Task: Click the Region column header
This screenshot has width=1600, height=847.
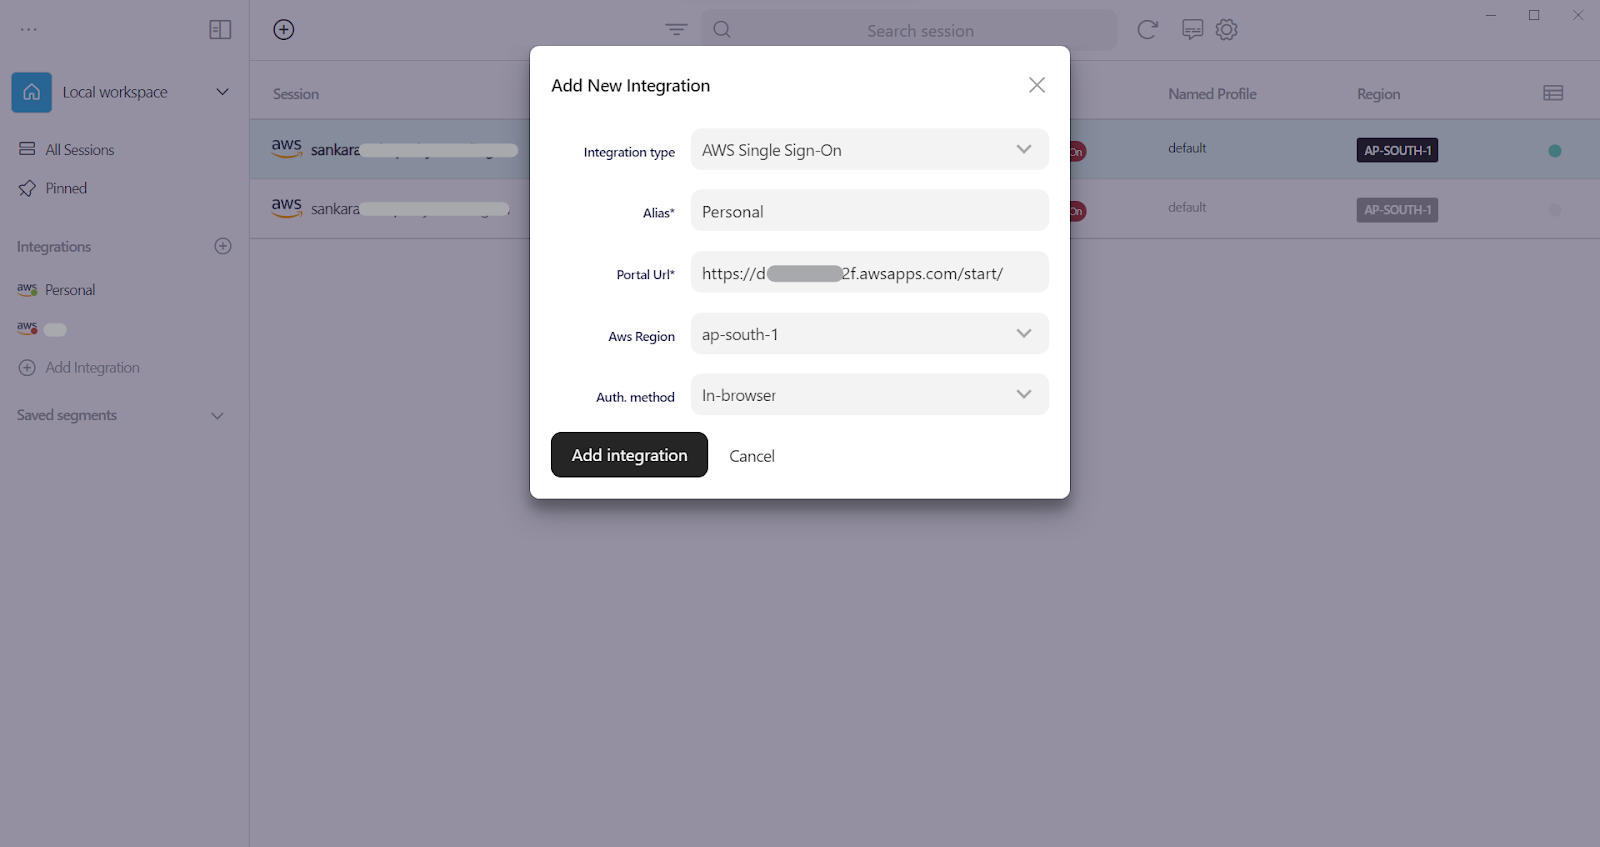Action: tap(1378, 94)
